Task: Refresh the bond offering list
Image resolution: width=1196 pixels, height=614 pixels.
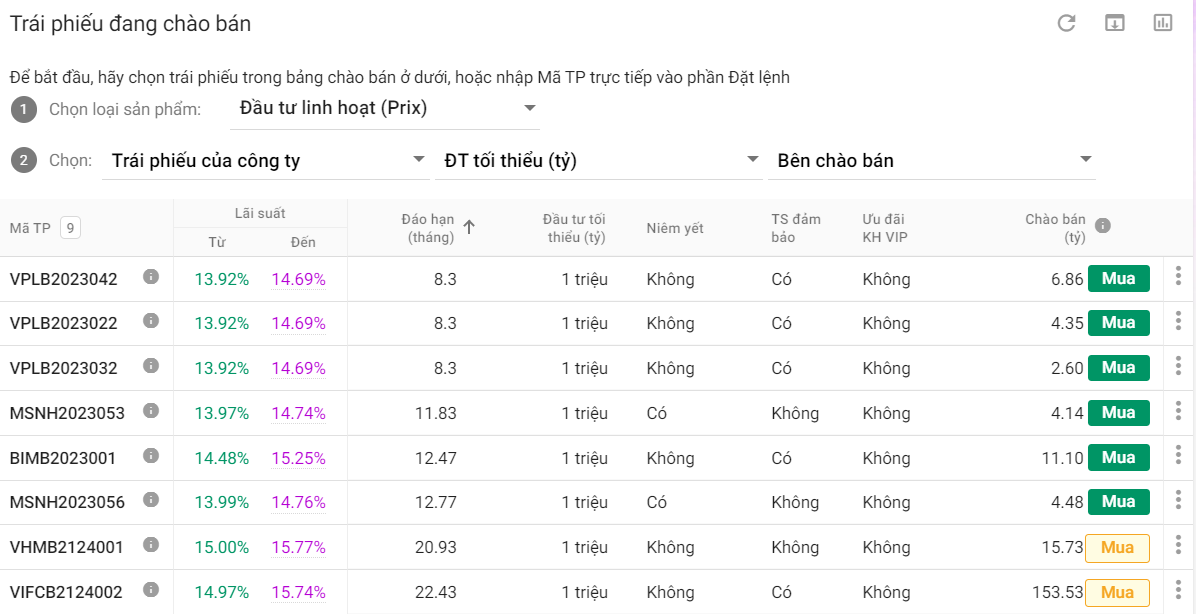Action: pos(1066,24)
